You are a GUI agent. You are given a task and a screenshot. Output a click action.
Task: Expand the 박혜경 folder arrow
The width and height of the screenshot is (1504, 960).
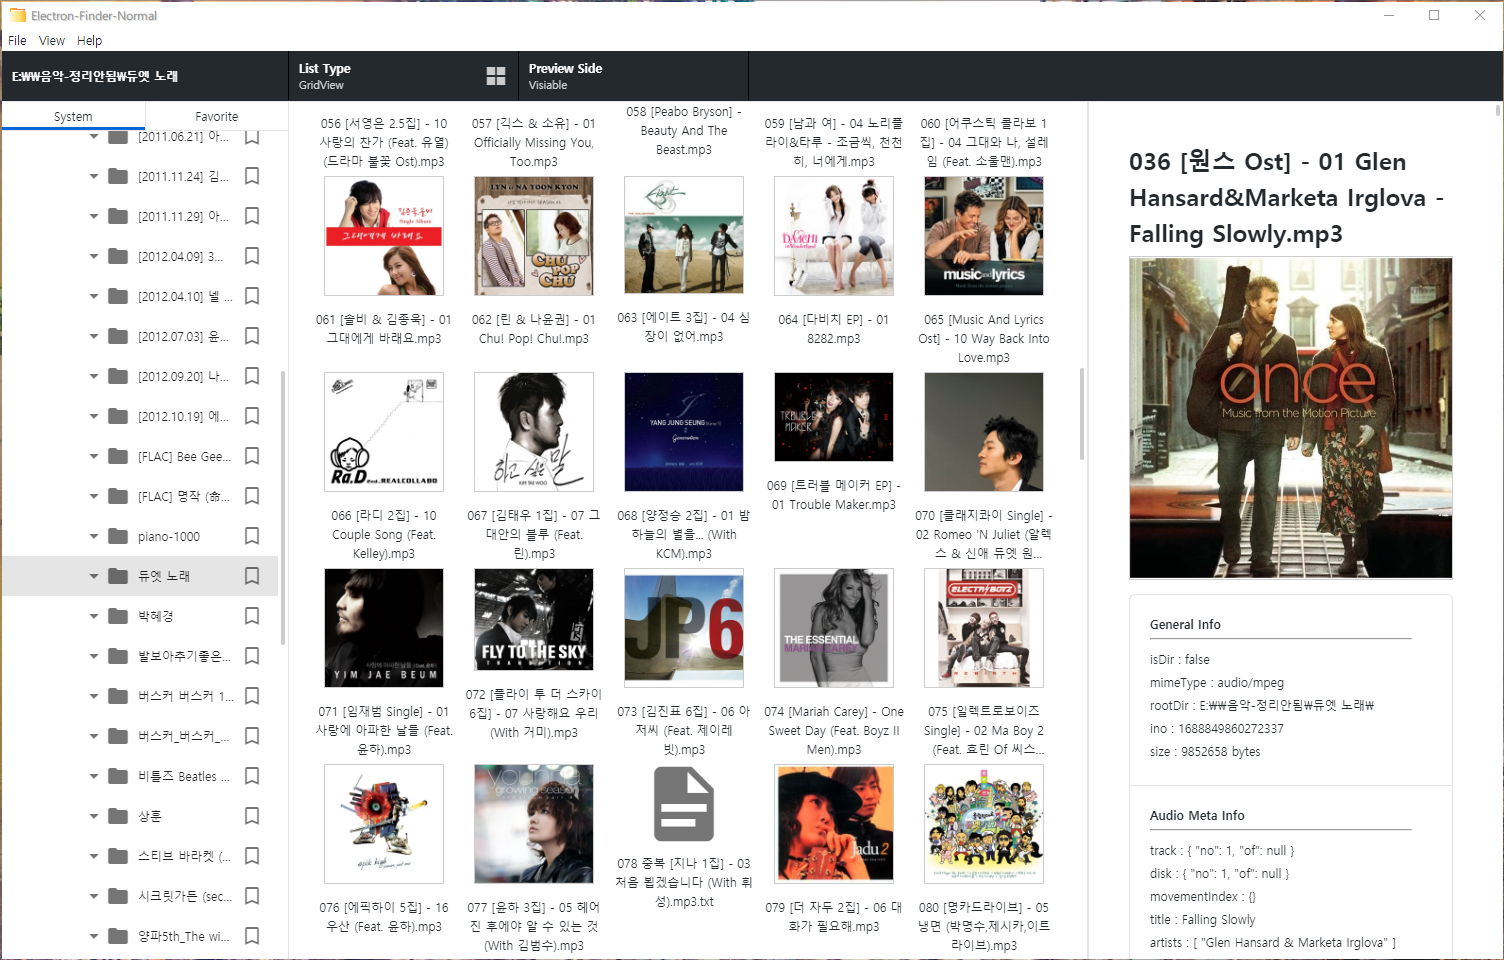pyautogui.click(x=94, y=616)
